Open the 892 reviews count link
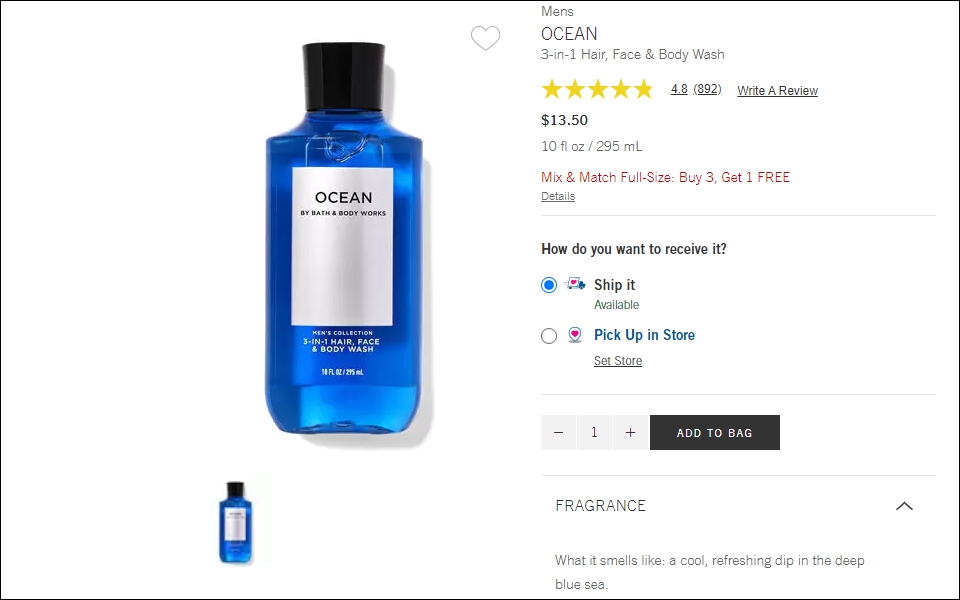Viewport: 960px width, 600px height. coord(707,89)
